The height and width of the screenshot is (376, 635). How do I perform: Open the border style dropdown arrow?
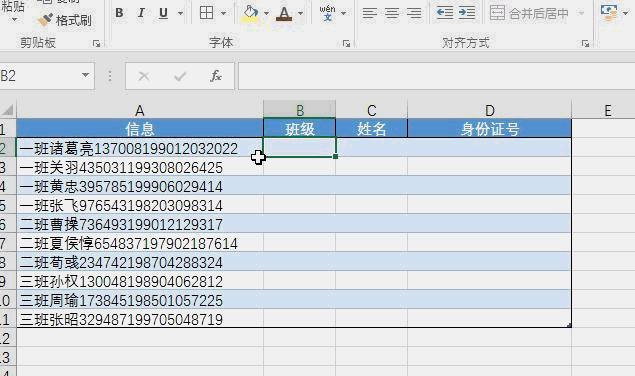point(223,13)
